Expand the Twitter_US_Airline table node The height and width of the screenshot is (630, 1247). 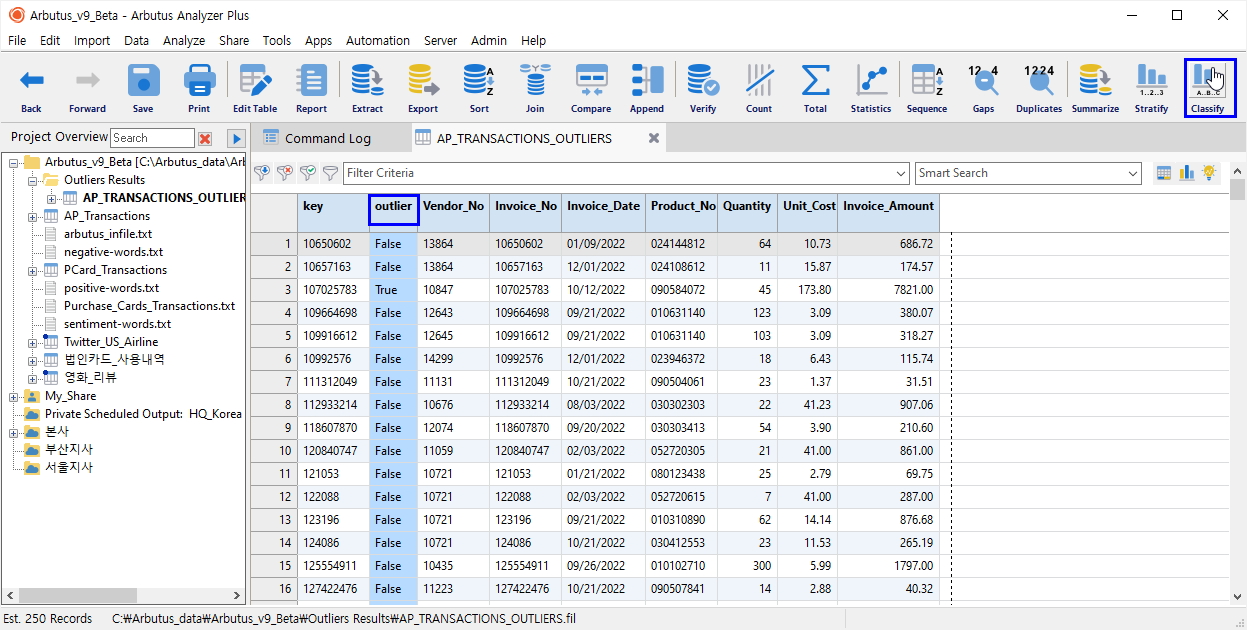[x=33, y=342]
